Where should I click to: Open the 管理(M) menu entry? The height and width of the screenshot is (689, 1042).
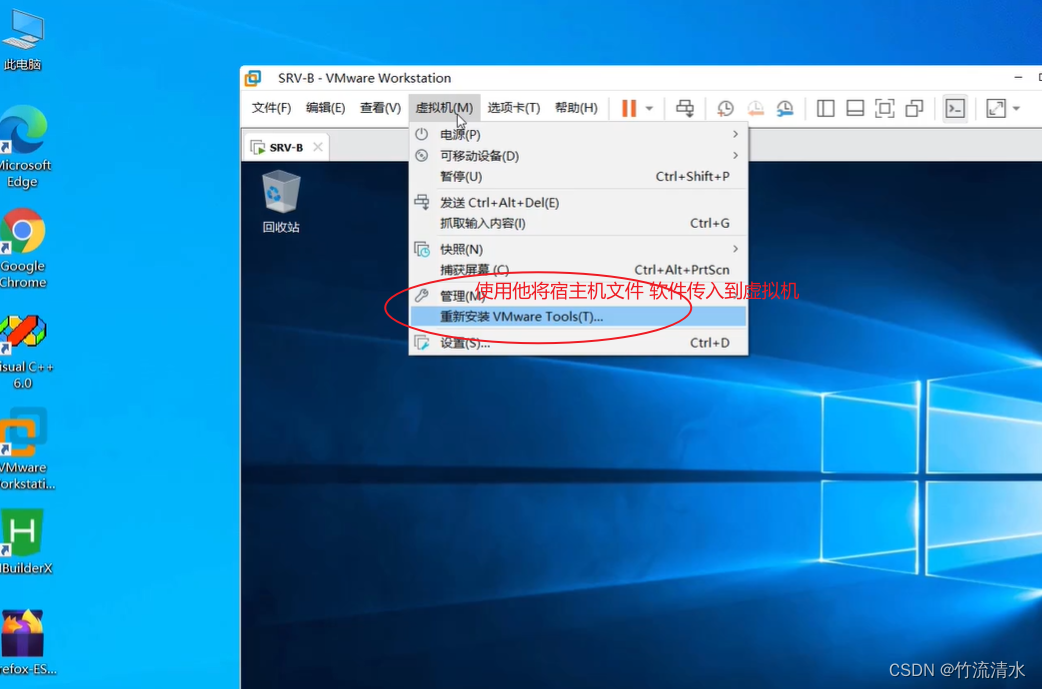click(578, 296)
